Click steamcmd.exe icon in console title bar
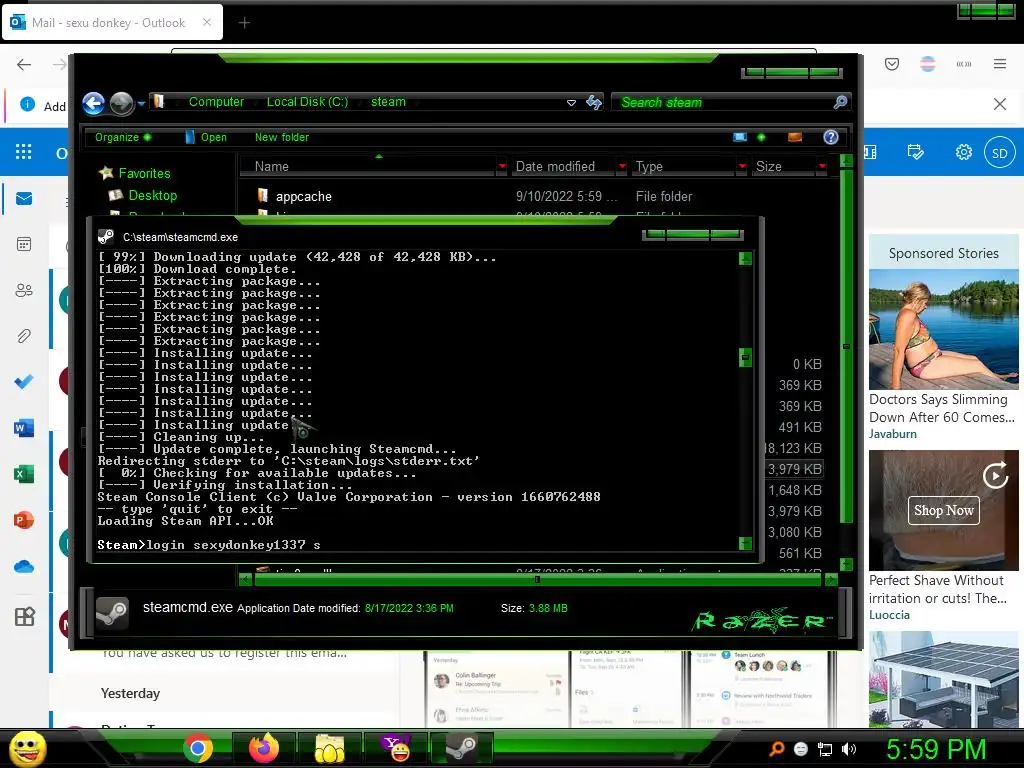Image resolution: width=1024 pixels, height=768 pixels. click(106, 236)
